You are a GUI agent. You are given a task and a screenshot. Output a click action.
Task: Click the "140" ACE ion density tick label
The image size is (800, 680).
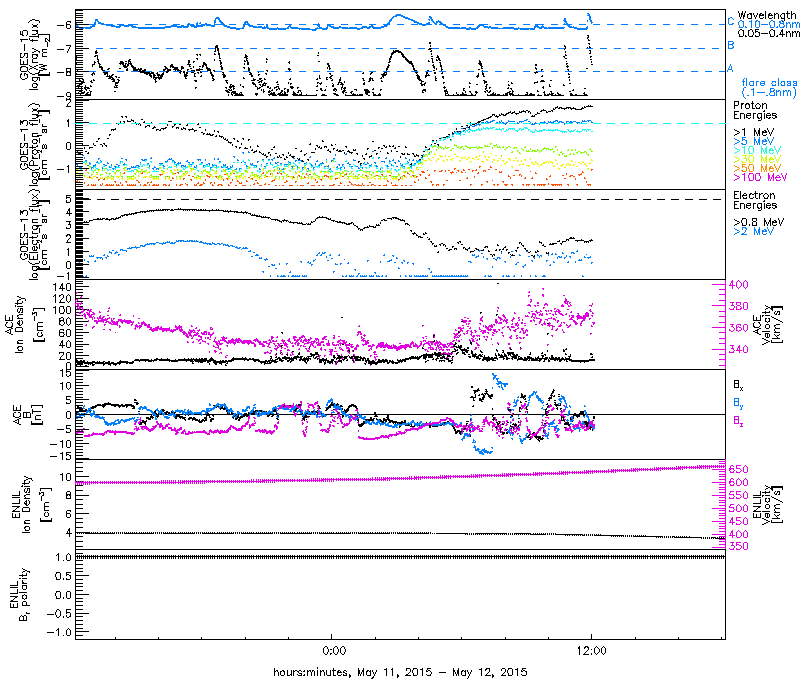click(62, 287)
